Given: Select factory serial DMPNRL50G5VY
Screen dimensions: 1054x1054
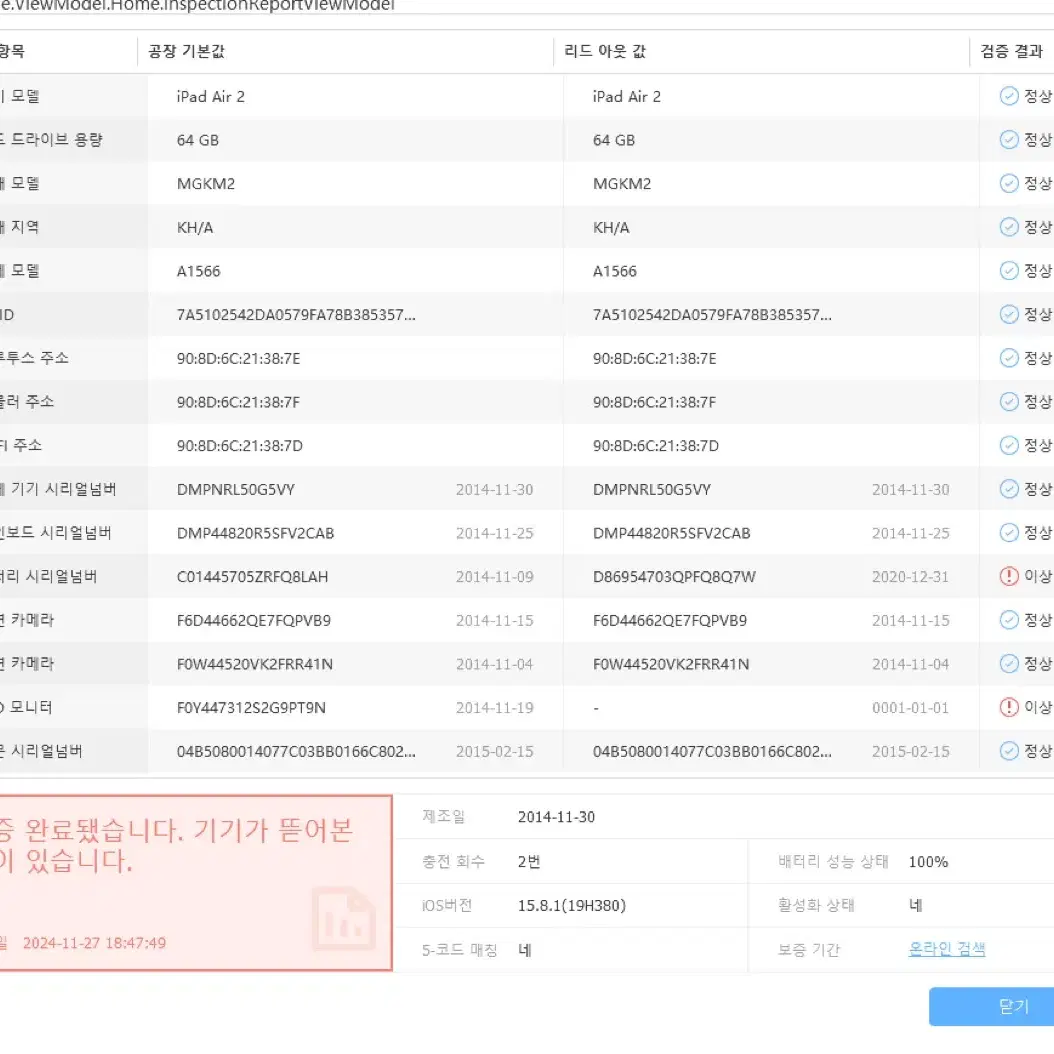Looking at the screenshot, I should [235, 489].
